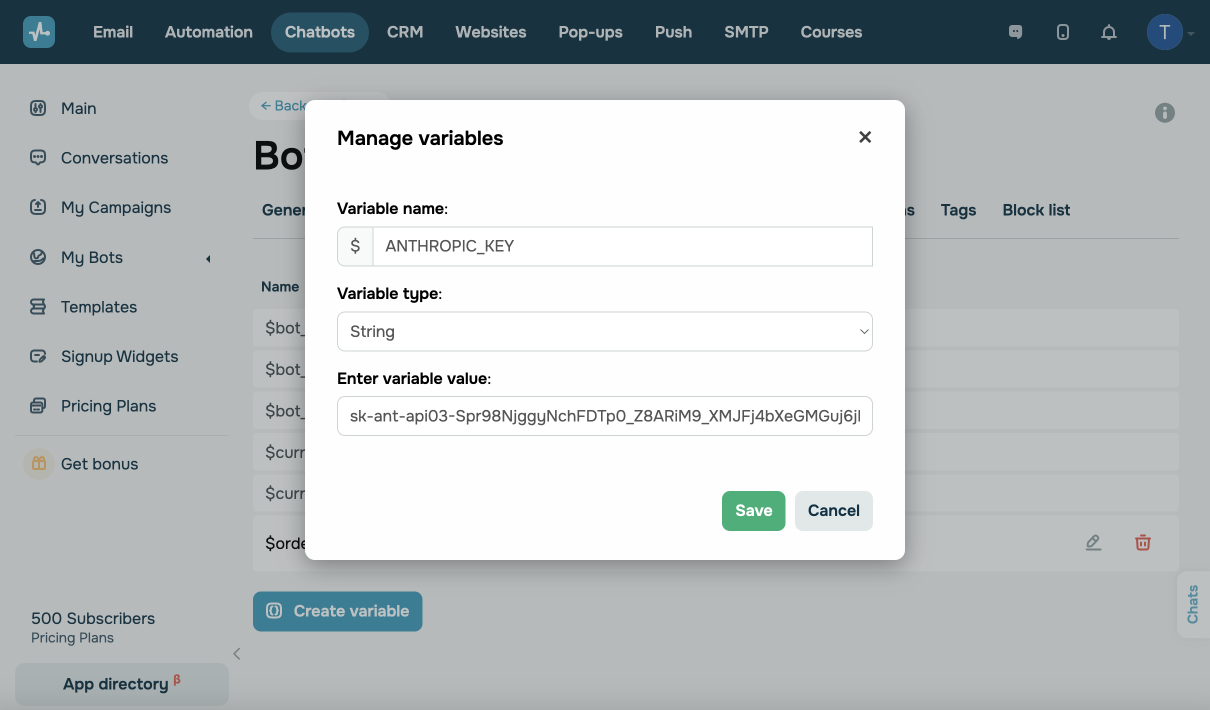The image size is (1210, 710).
Task: Click the dollar sign prefix in variable name
Action: coord(355,246)
